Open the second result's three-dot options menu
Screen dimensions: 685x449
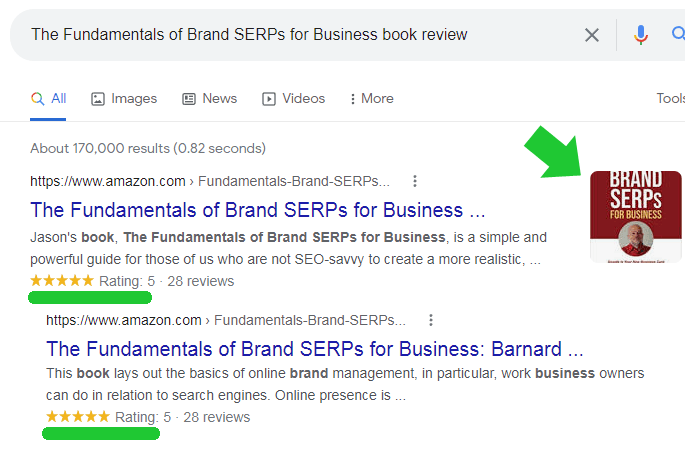click(x=431, y=320)
